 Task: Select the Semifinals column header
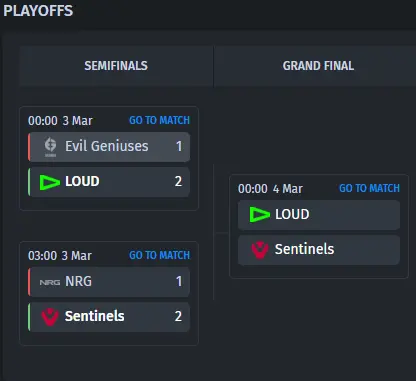[116, 66]
